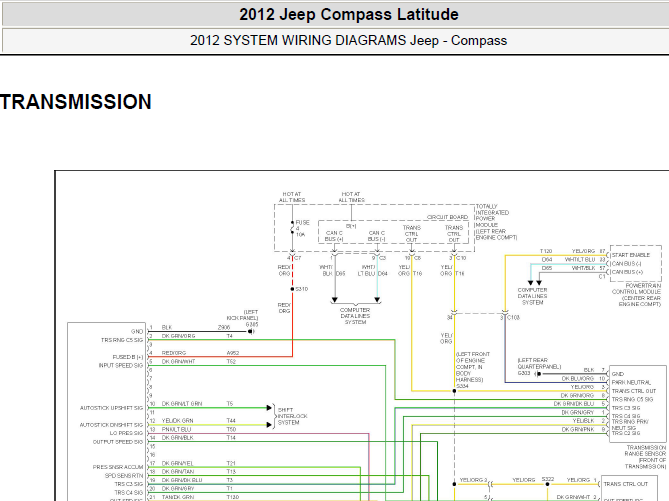Screen dimensions: 669x501
Task: Click the "SPD SENS RTN" label
Action: [124, 476]
